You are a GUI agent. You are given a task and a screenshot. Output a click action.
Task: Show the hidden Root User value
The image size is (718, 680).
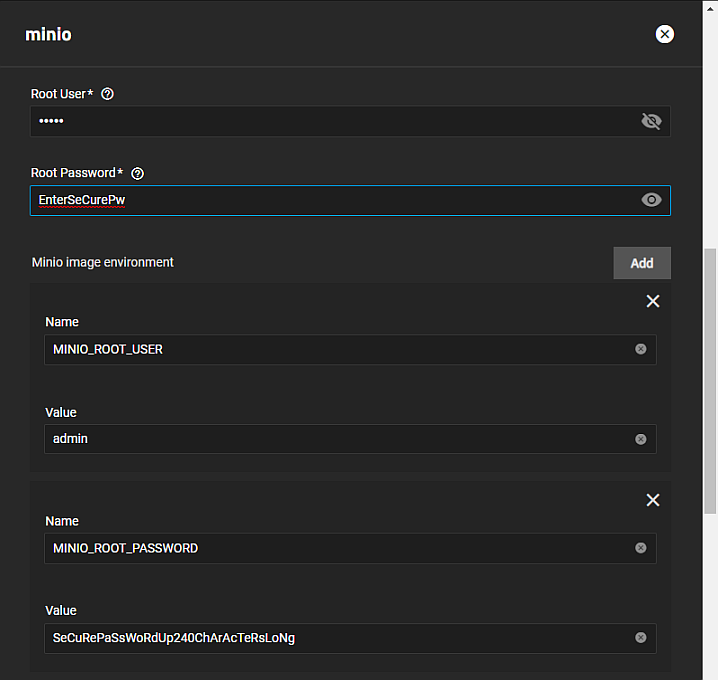[x=651, y=121]
